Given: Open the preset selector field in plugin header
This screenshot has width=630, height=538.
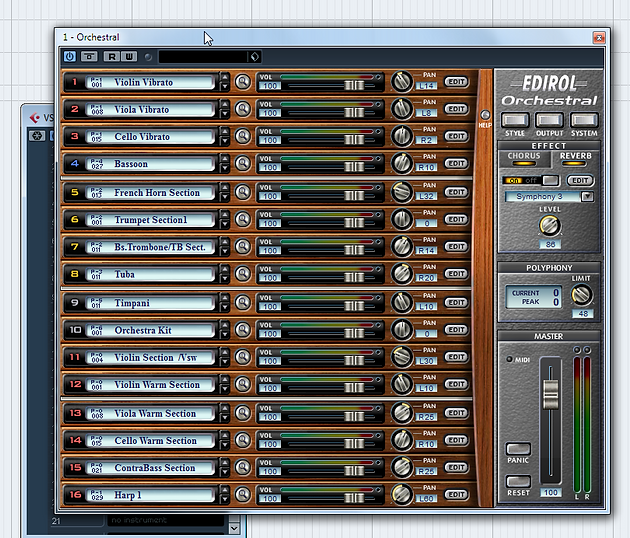Looking at the screenshot, I should coord(203,57).
